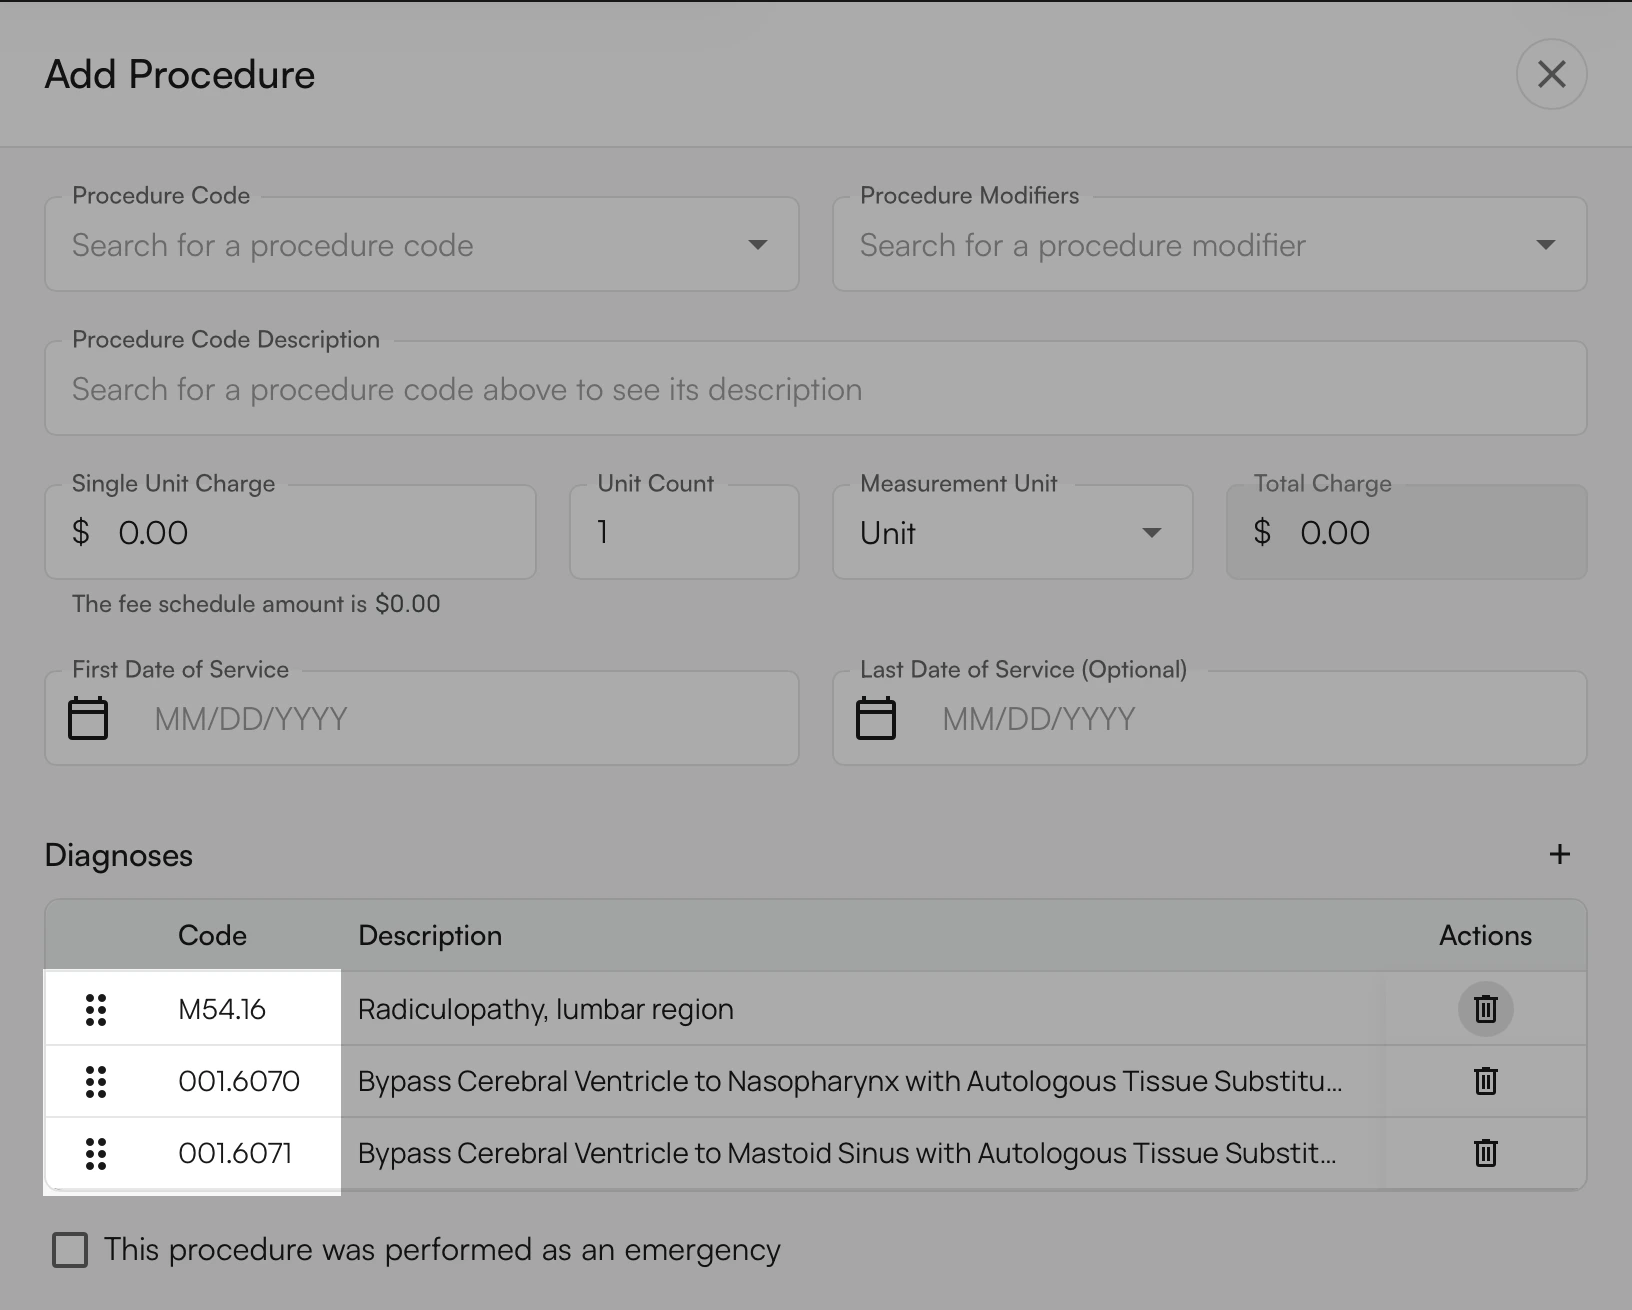Select the drag handle next to 001.6070
Screen dimensions: 1632x1310
click(x=95, y=1081)
